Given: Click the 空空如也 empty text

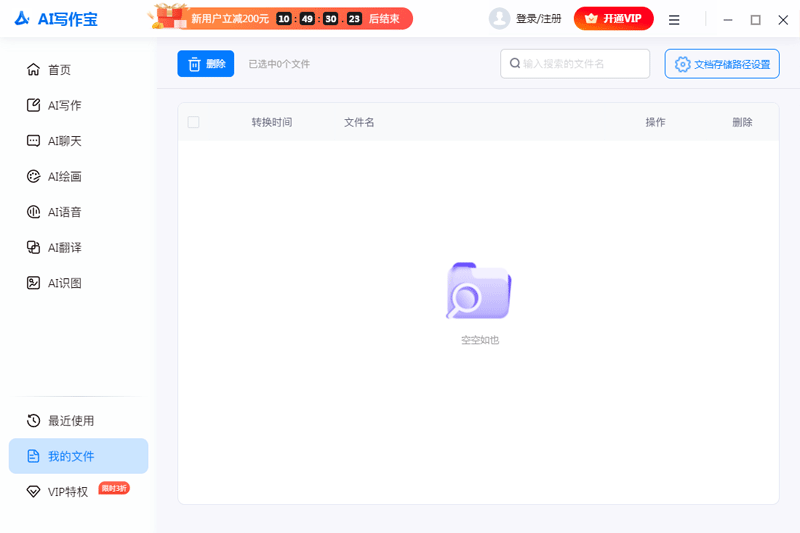Looking at the screenshot, I should (x=480, y=340).
